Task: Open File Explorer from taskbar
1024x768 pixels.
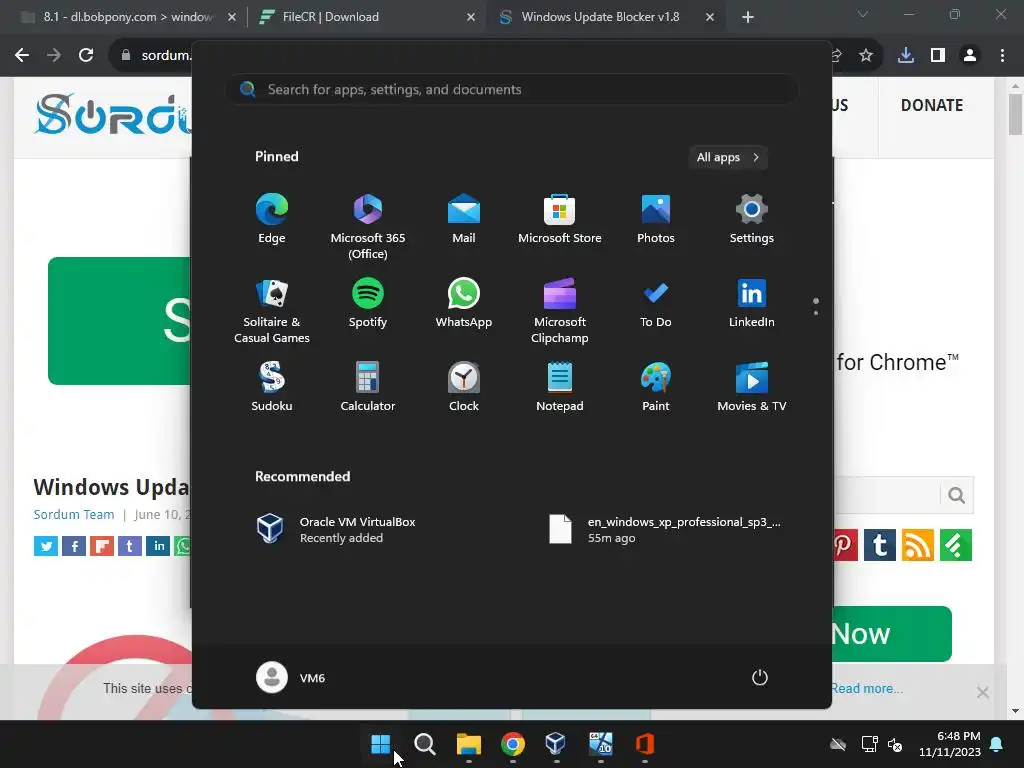Action: (x=469, y=744)
